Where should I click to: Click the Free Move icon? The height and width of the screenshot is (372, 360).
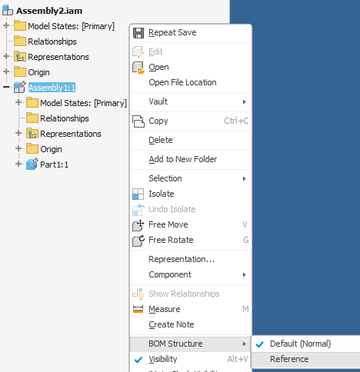[x=138, y=225]
